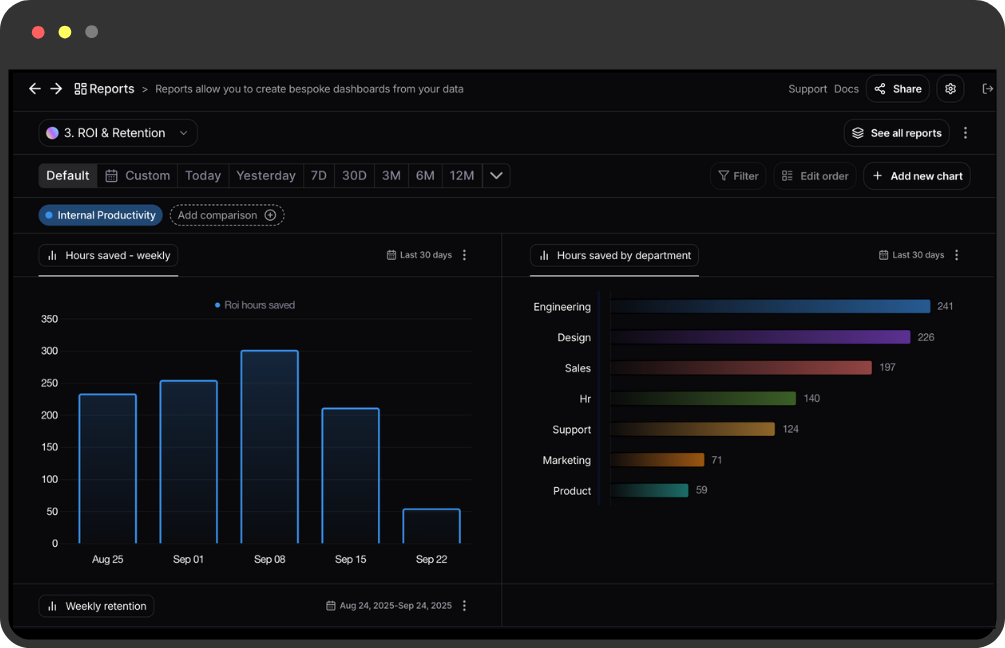This screenshot has width=1005, height=648.
Task: Click calendar icon beside Aug 24, 2025-Sep 24, 2025
Action: pos(331,606)
